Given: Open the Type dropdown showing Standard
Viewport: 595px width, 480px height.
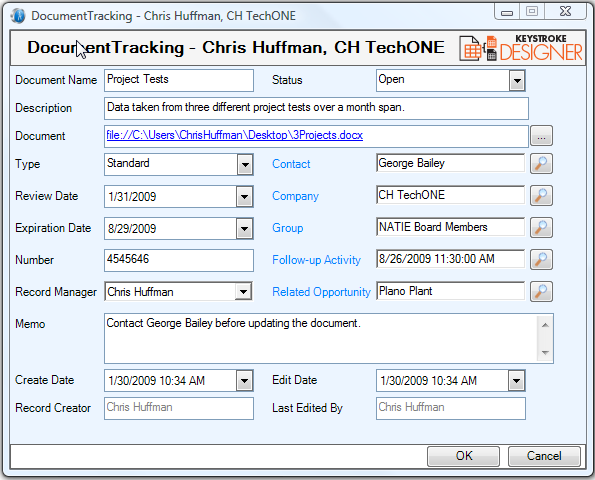Looking at the screenshot, I should point(245,165).
